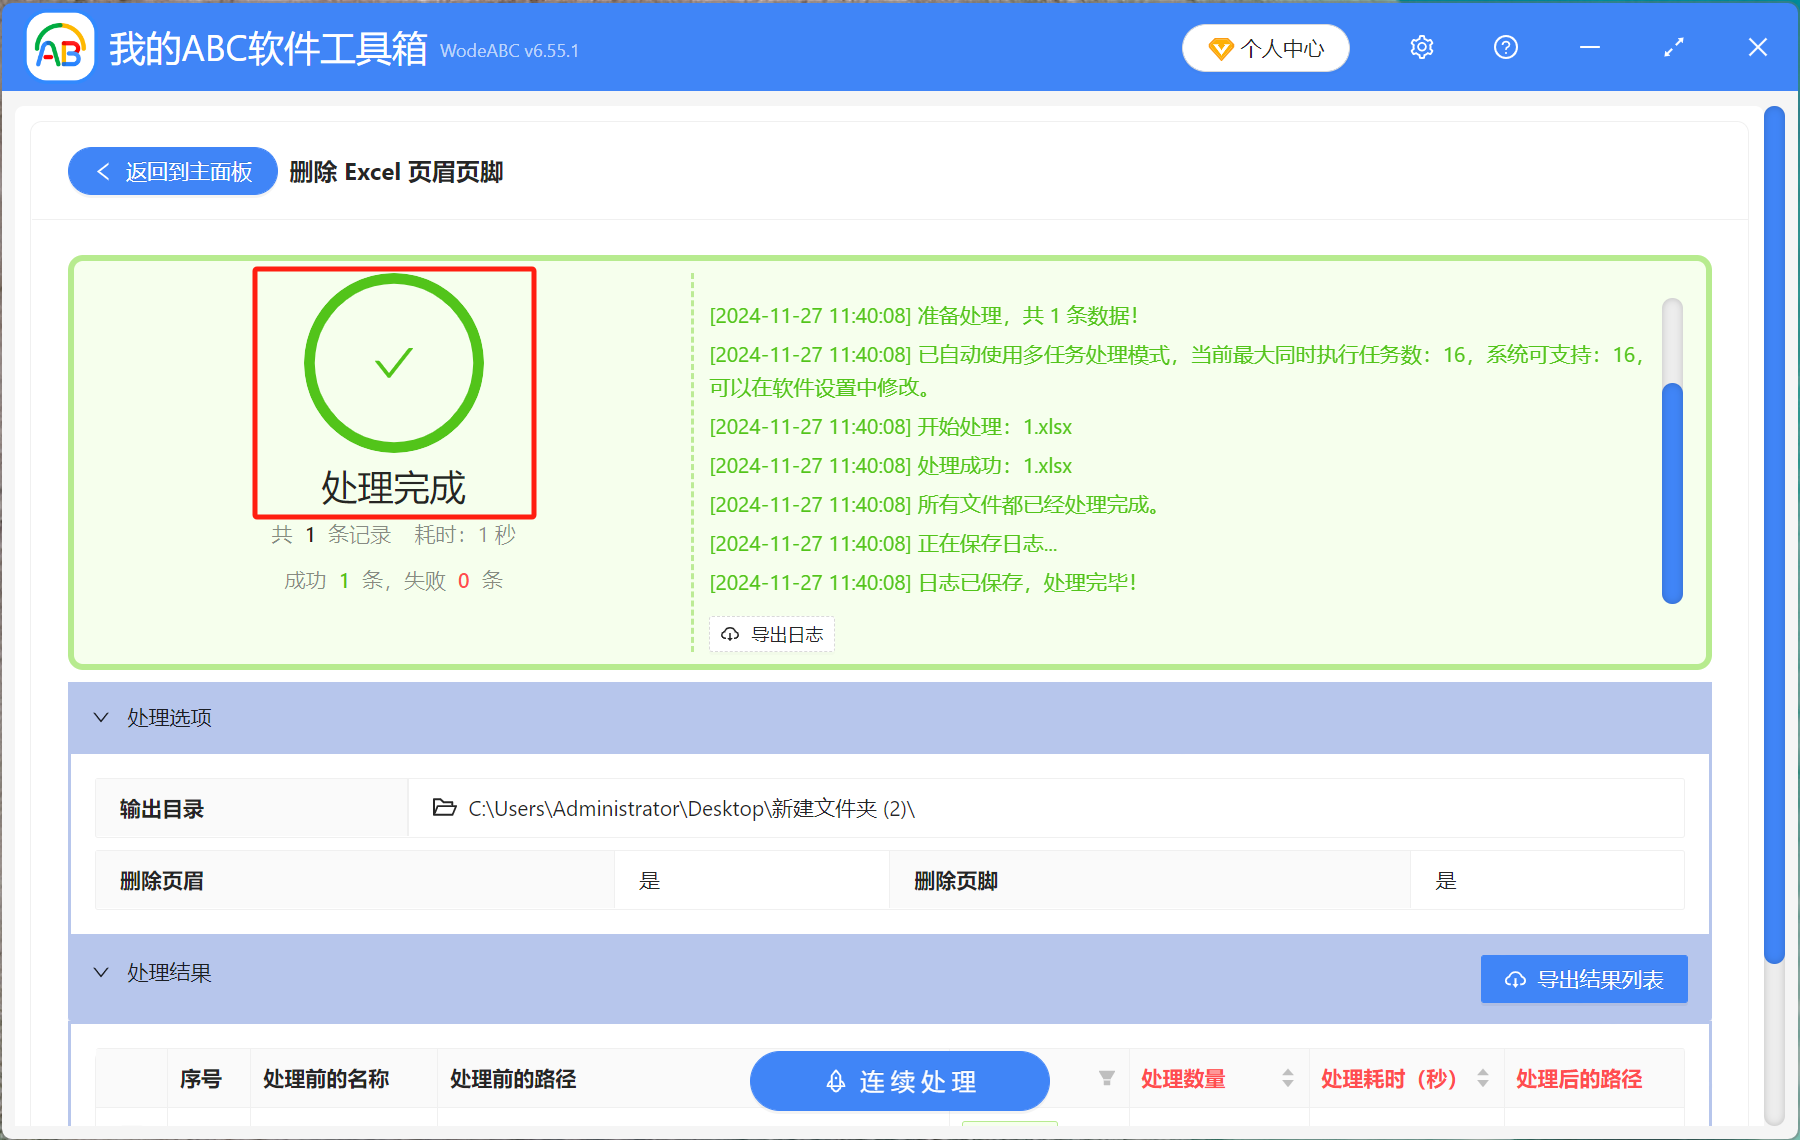Click the download icon on 导出日志
The image size is (1800, 1140).
pos(729,634)
